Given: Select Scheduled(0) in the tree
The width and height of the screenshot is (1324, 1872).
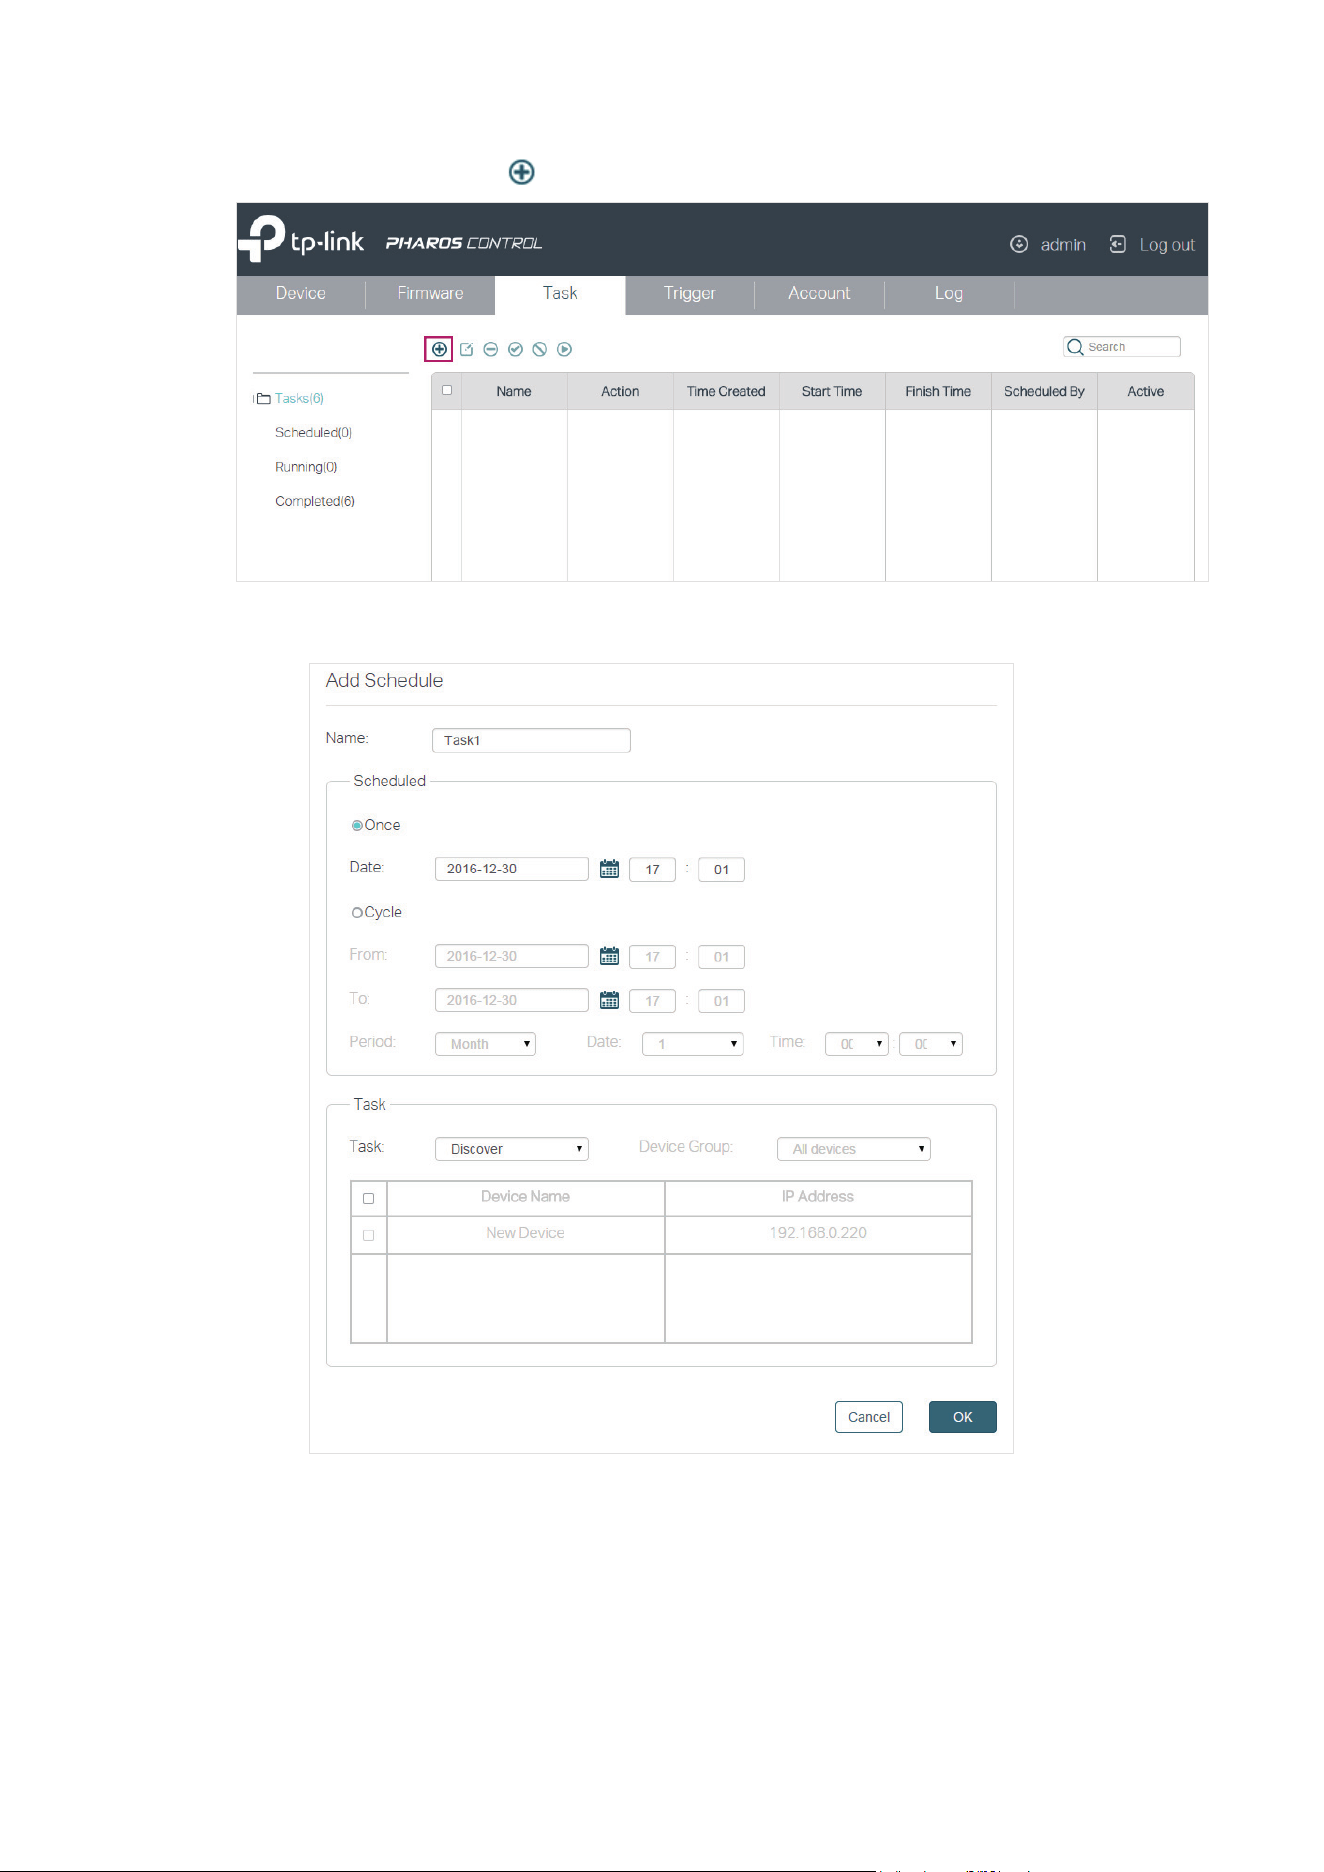Looking at the screenshot, I should 313,433.
